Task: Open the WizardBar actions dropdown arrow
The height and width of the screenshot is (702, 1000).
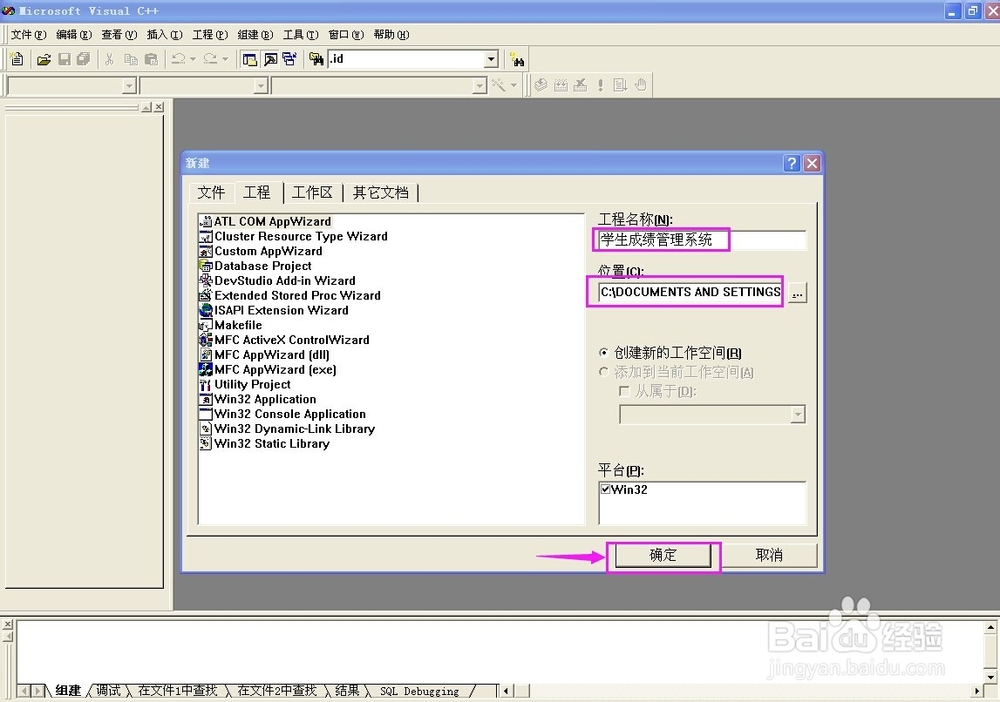Action: 513,85
